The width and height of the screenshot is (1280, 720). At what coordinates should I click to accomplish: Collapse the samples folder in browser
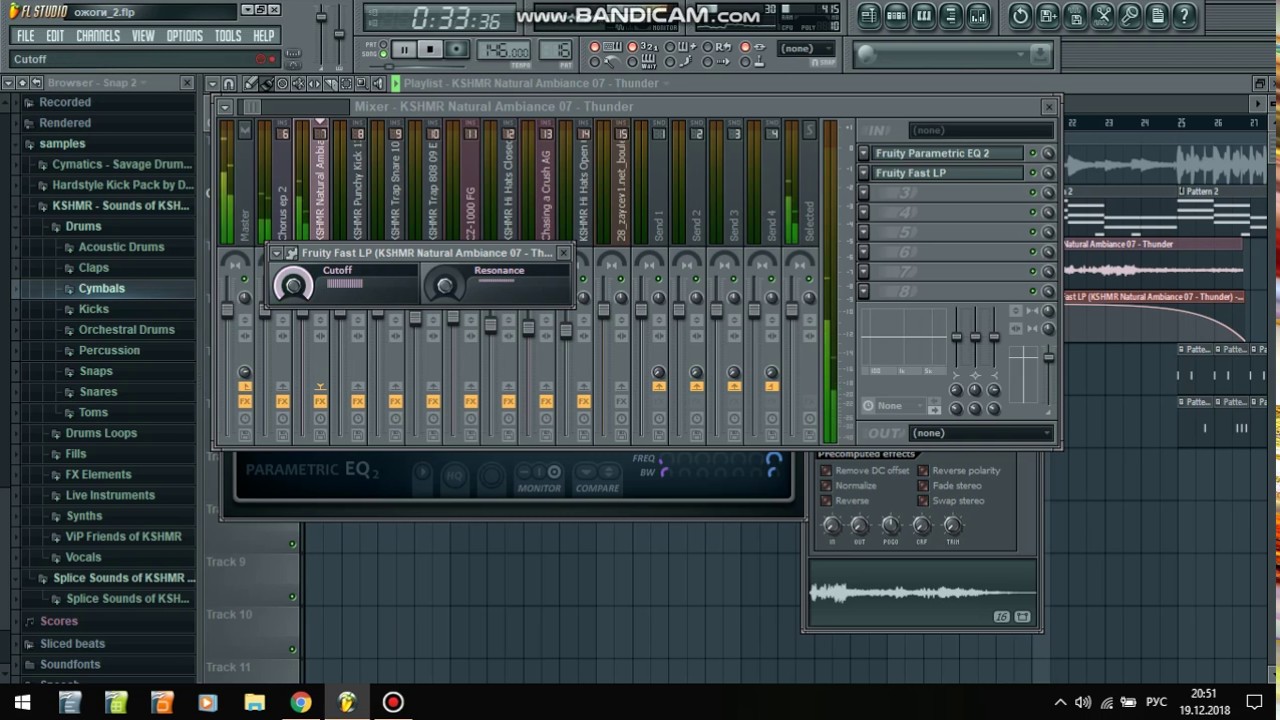tap(62, 144)
